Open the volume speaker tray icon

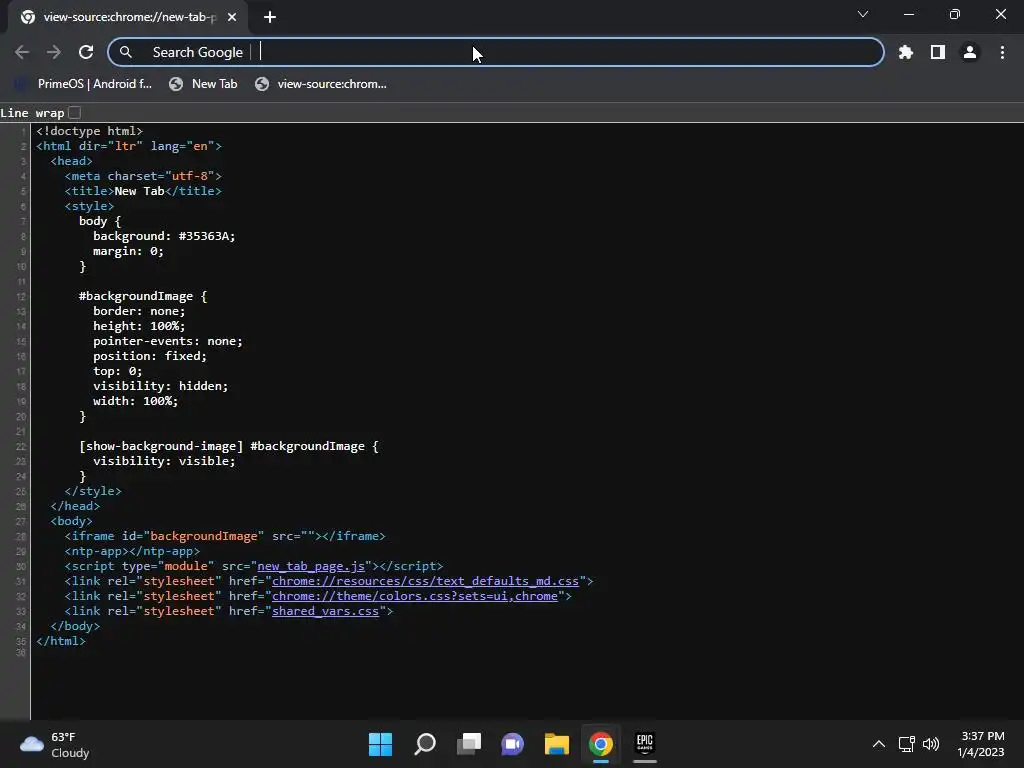(931, 744)
